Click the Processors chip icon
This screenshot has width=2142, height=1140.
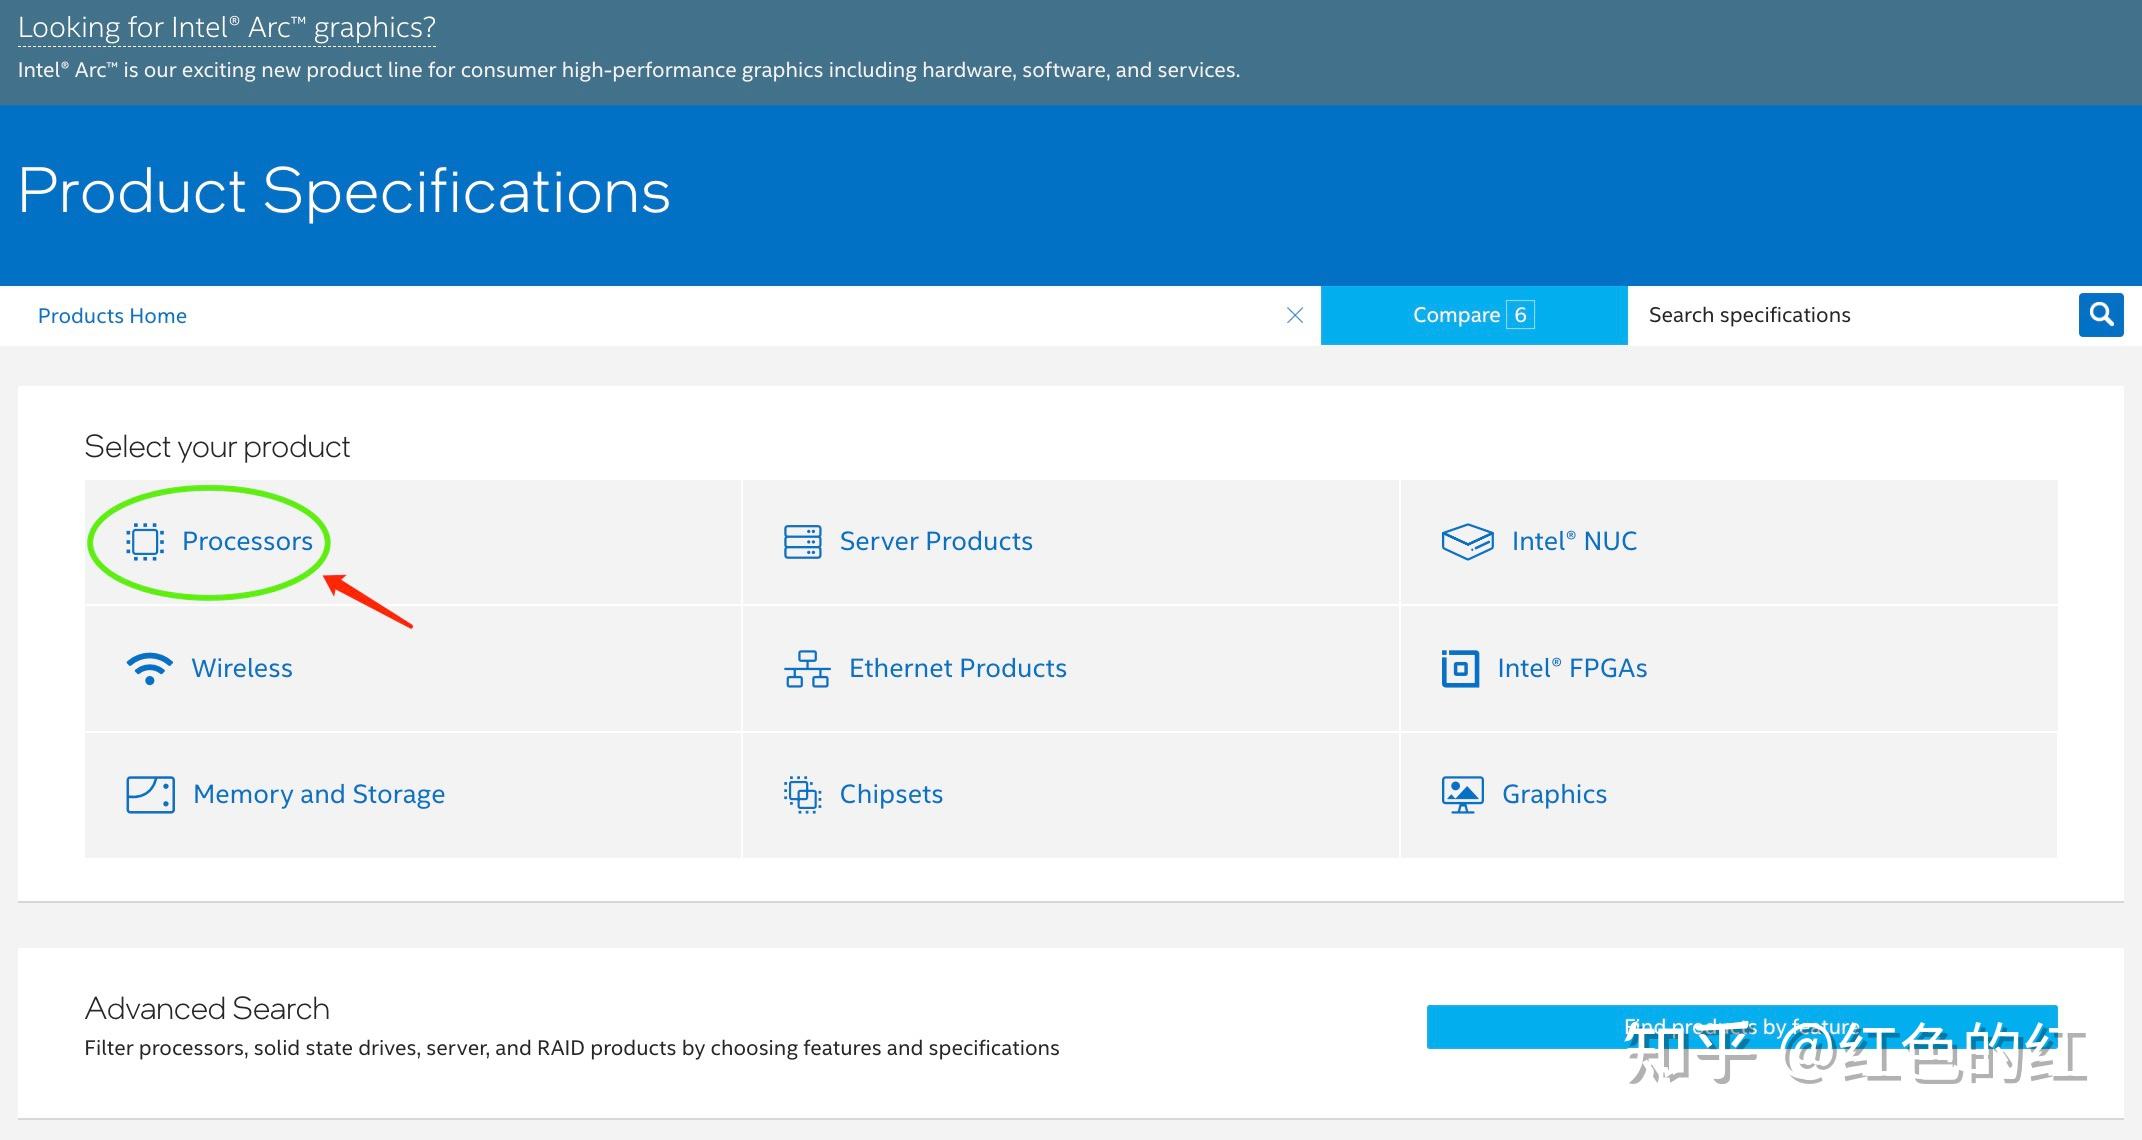[x=145, y=541]
